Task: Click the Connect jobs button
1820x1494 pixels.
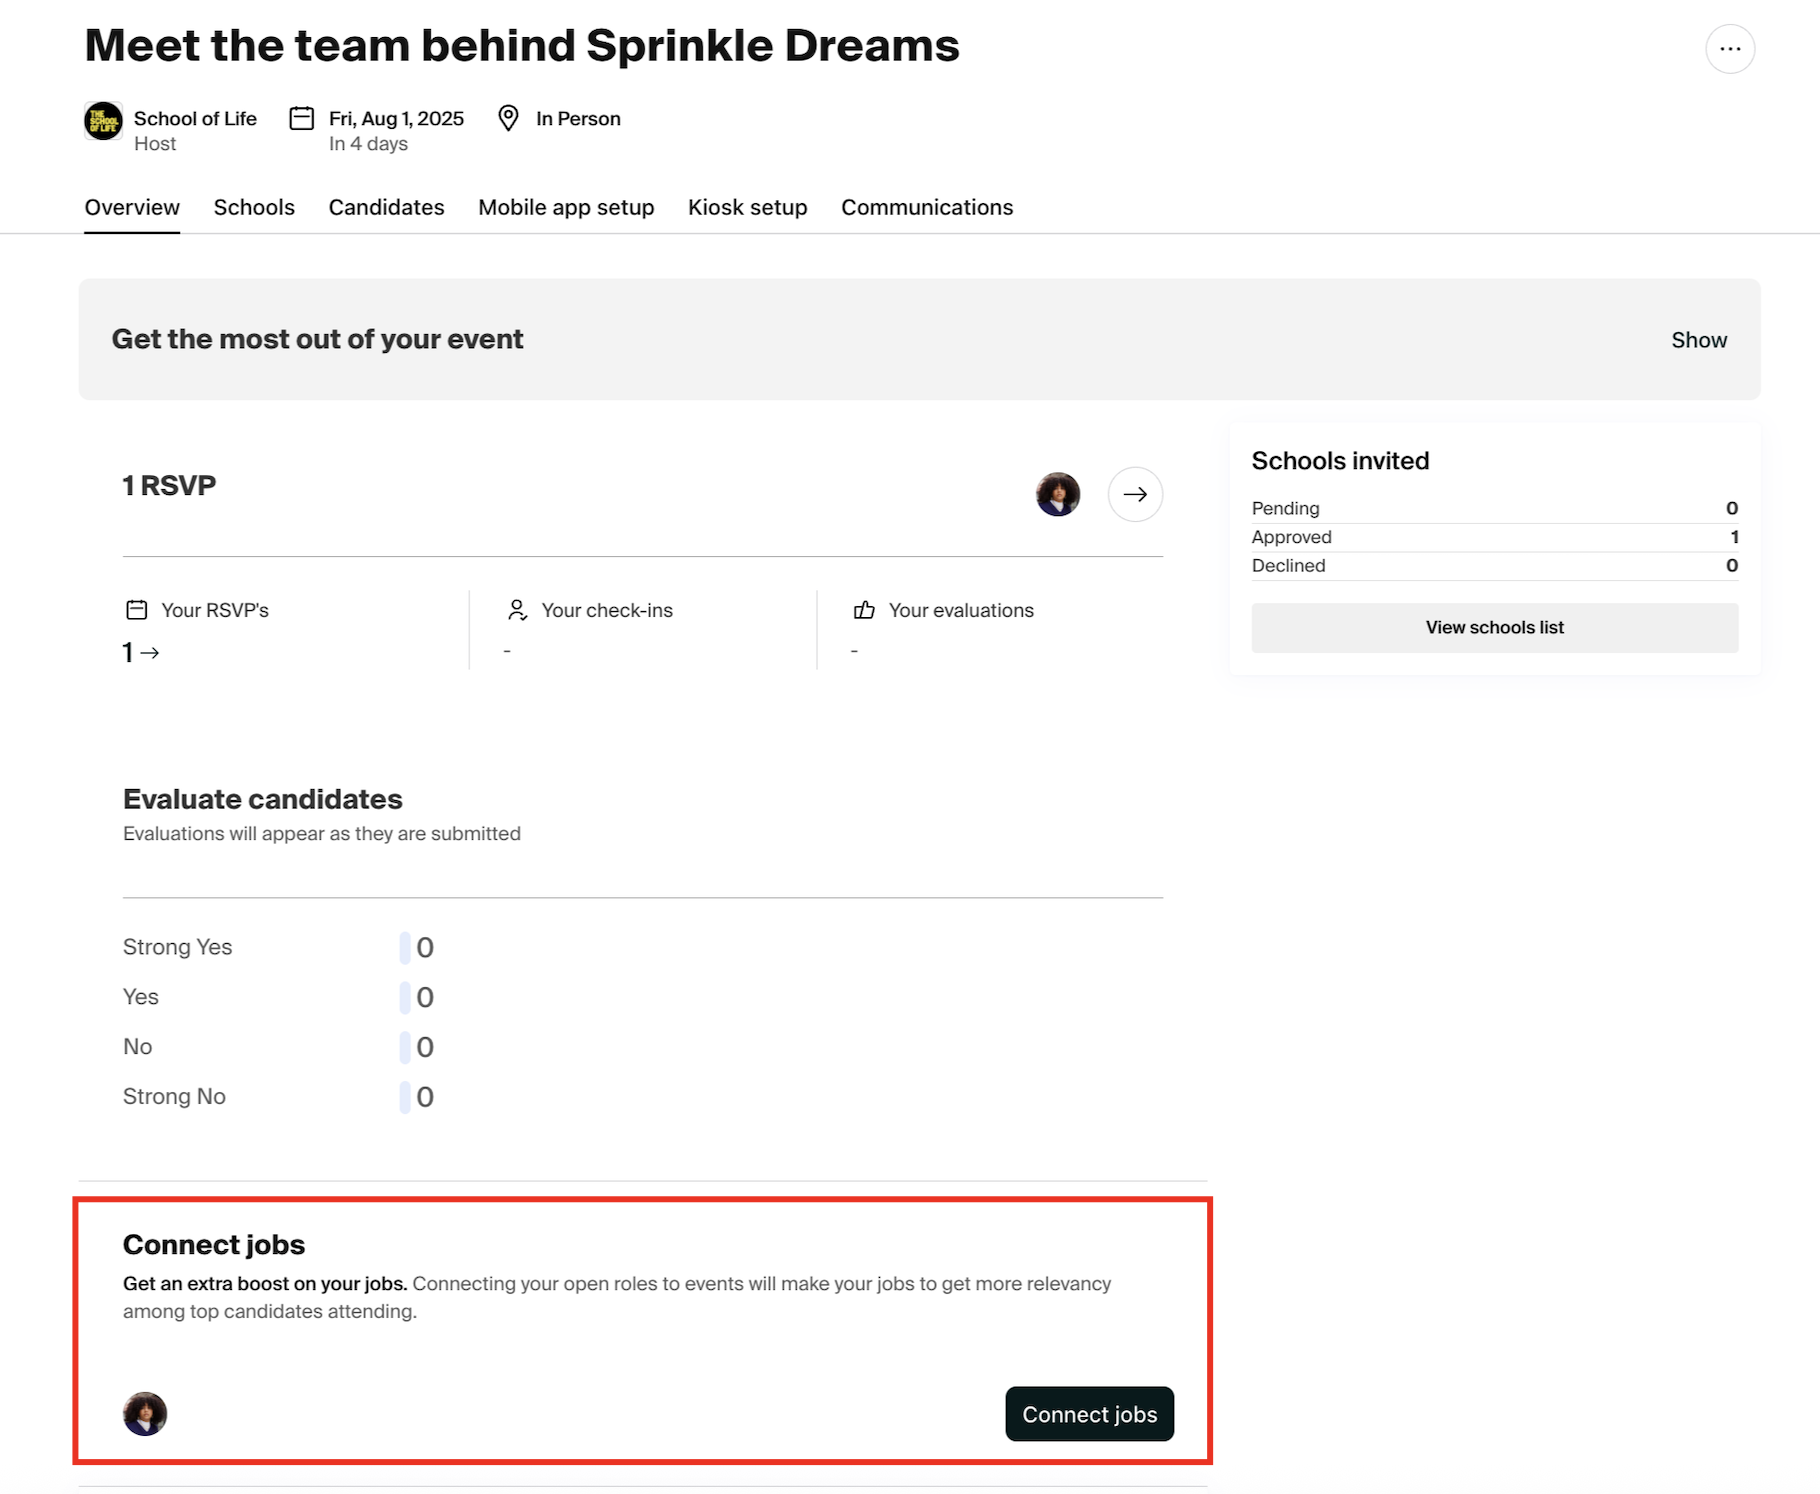Action: (x=1089, y=1414)
